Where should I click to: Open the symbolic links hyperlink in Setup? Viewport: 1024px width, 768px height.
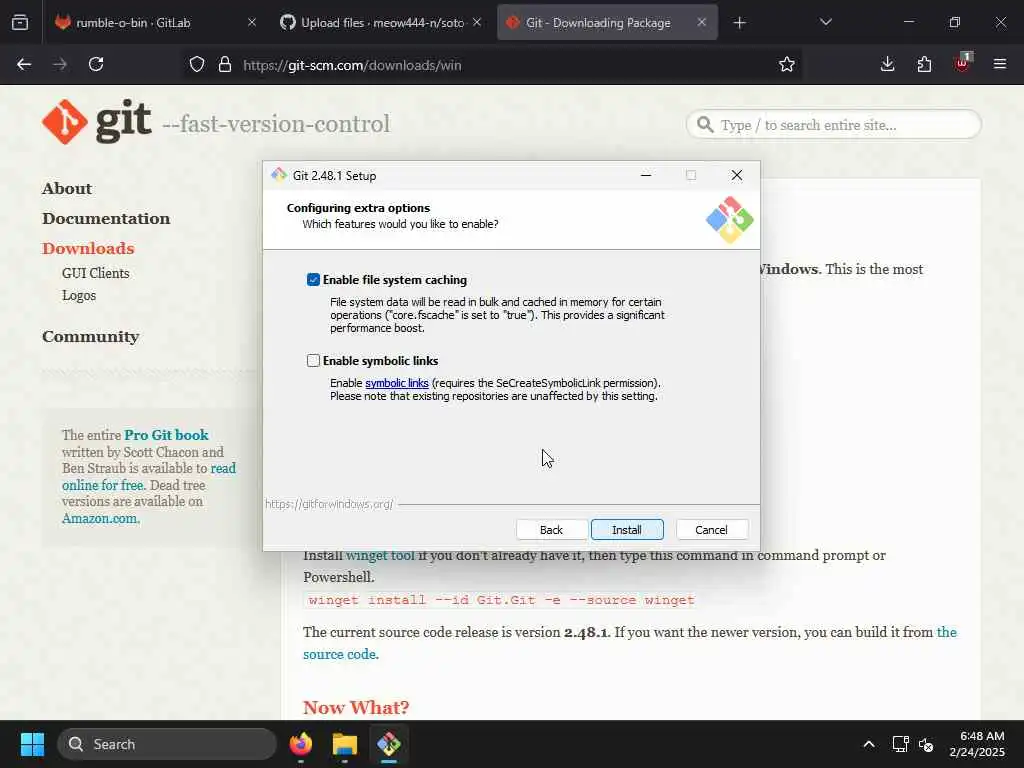click(x=396, y=383)
